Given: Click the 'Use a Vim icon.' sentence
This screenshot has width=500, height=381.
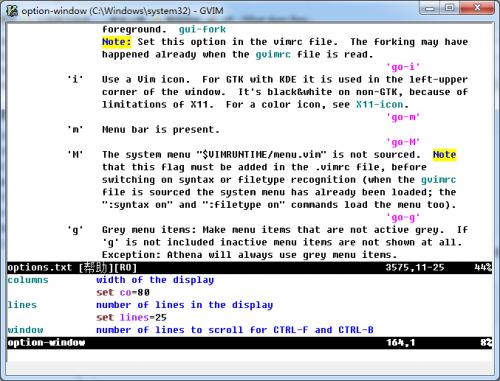Looking at the screenshot, I should [x=146, y=79].
